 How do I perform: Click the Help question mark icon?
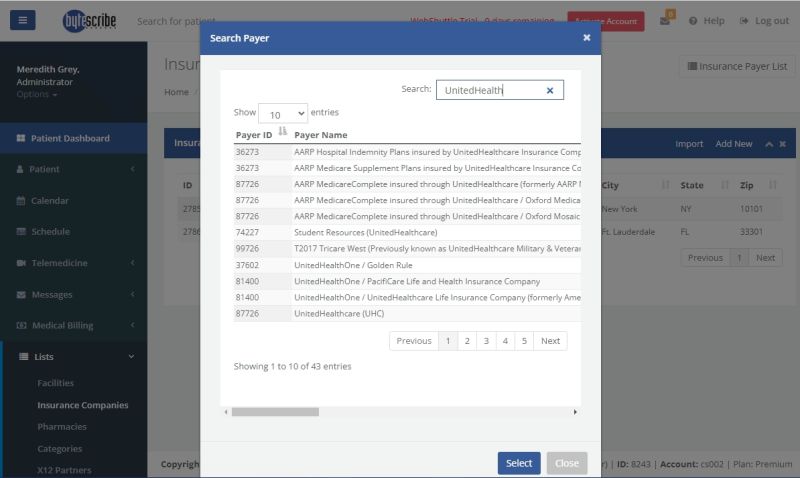[693, 21]
